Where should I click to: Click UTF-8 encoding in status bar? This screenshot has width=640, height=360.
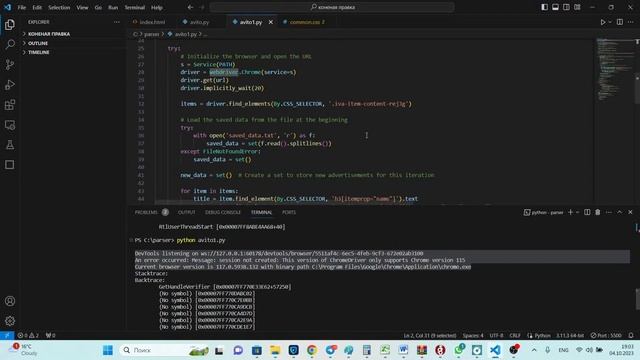coord(496,335)
